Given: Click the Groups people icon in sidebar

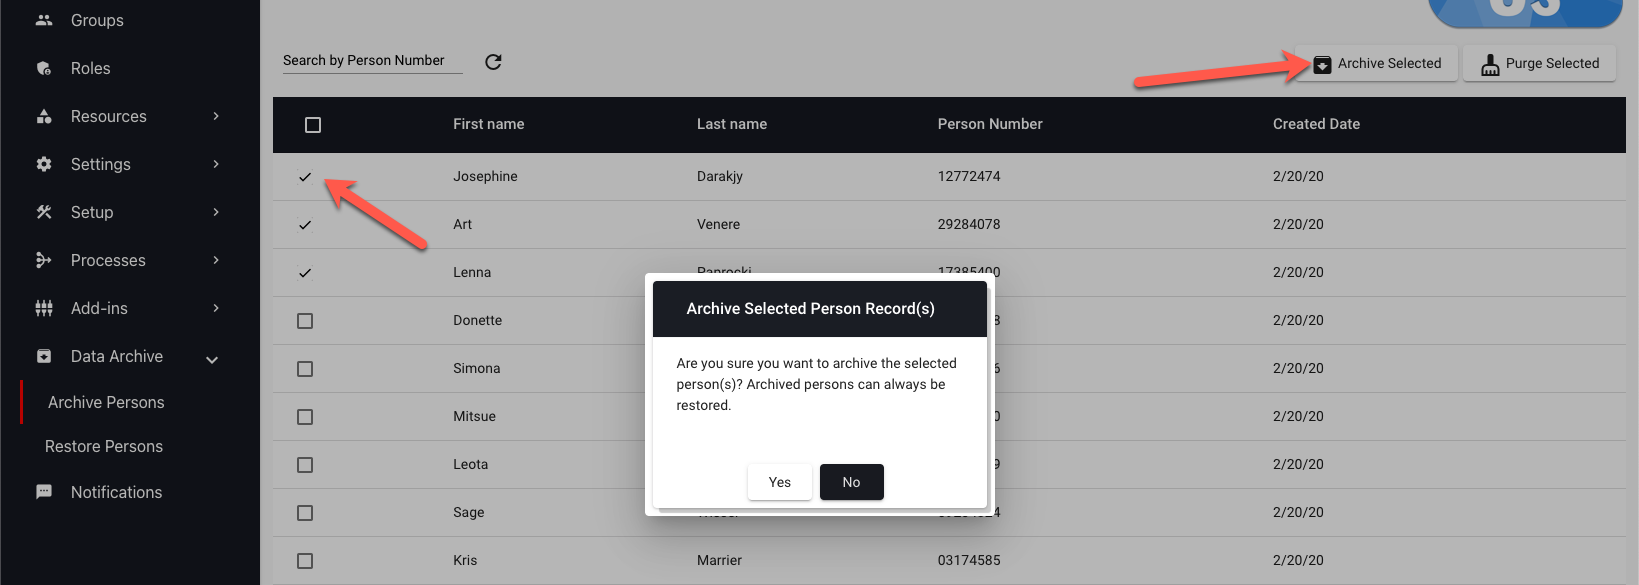Looking at the screenshot, I should pos(44,20).
